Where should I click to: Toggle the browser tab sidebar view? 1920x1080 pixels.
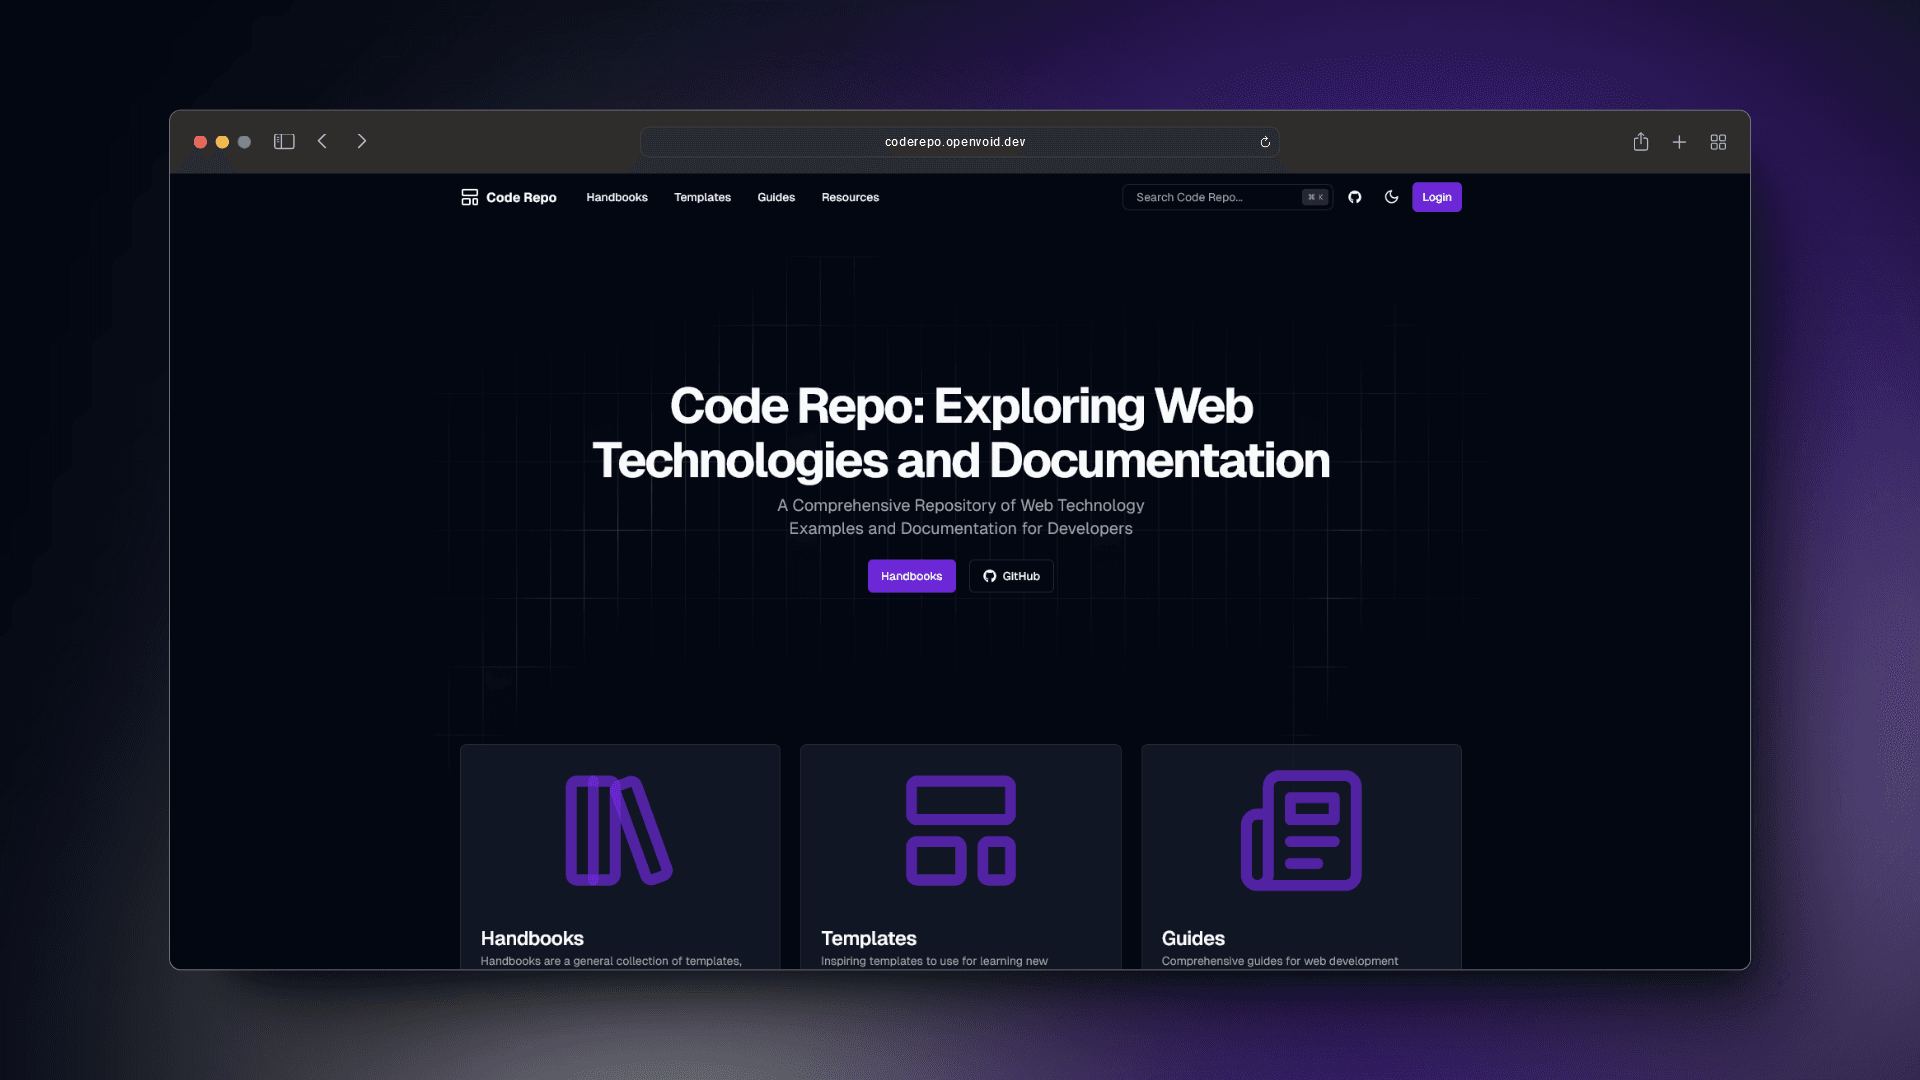285,141
